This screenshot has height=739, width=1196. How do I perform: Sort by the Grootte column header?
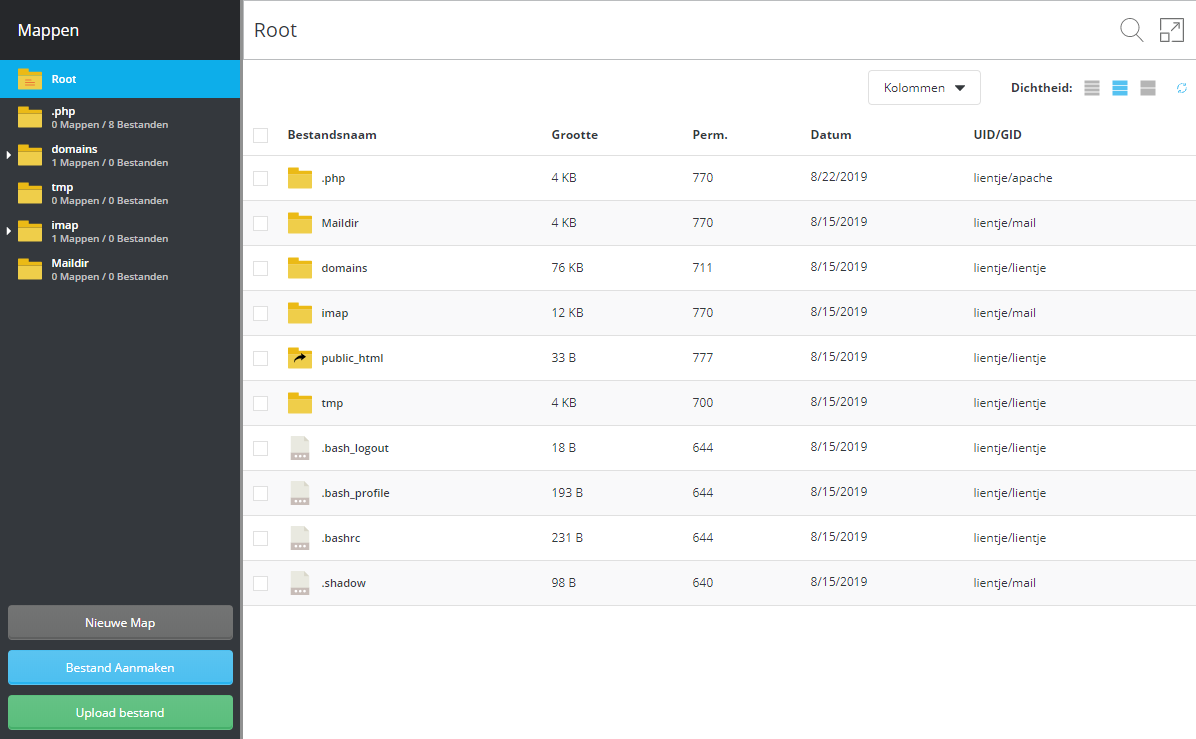(574, 135)
